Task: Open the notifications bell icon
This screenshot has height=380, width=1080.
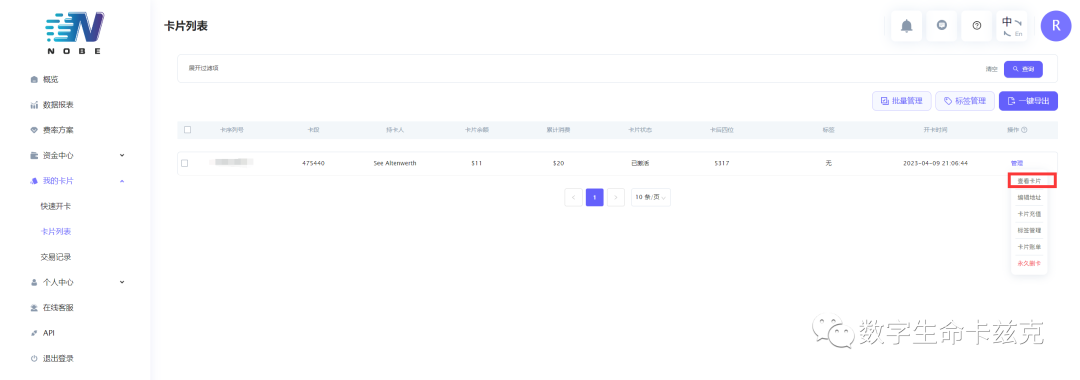Action: pos(906,26)
